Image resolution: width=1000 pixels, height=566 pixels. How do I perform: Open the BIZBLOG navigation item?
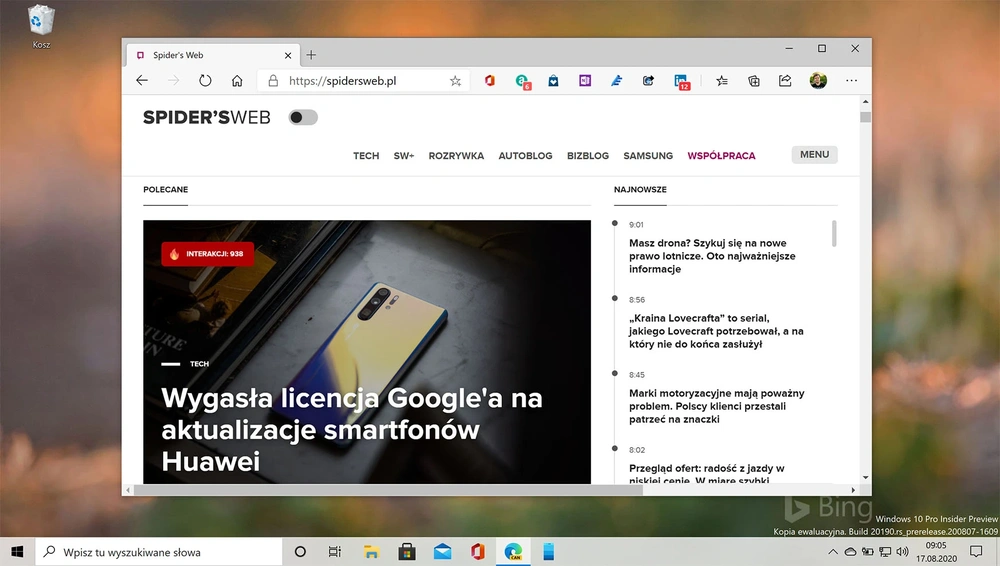[588, 156]
